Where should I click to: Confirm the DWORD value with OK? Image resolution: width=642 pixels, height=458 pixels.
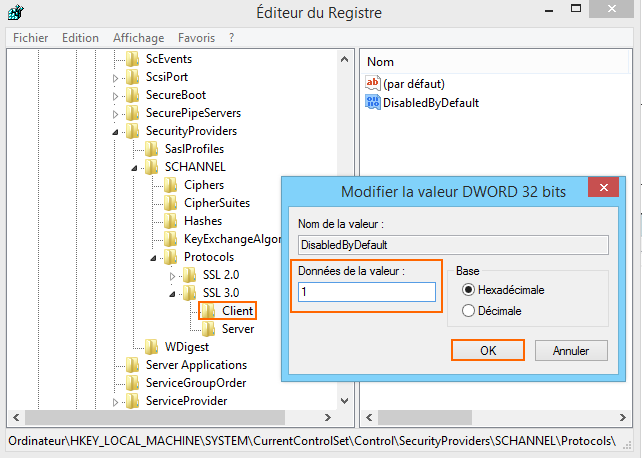tap(488, 350)
